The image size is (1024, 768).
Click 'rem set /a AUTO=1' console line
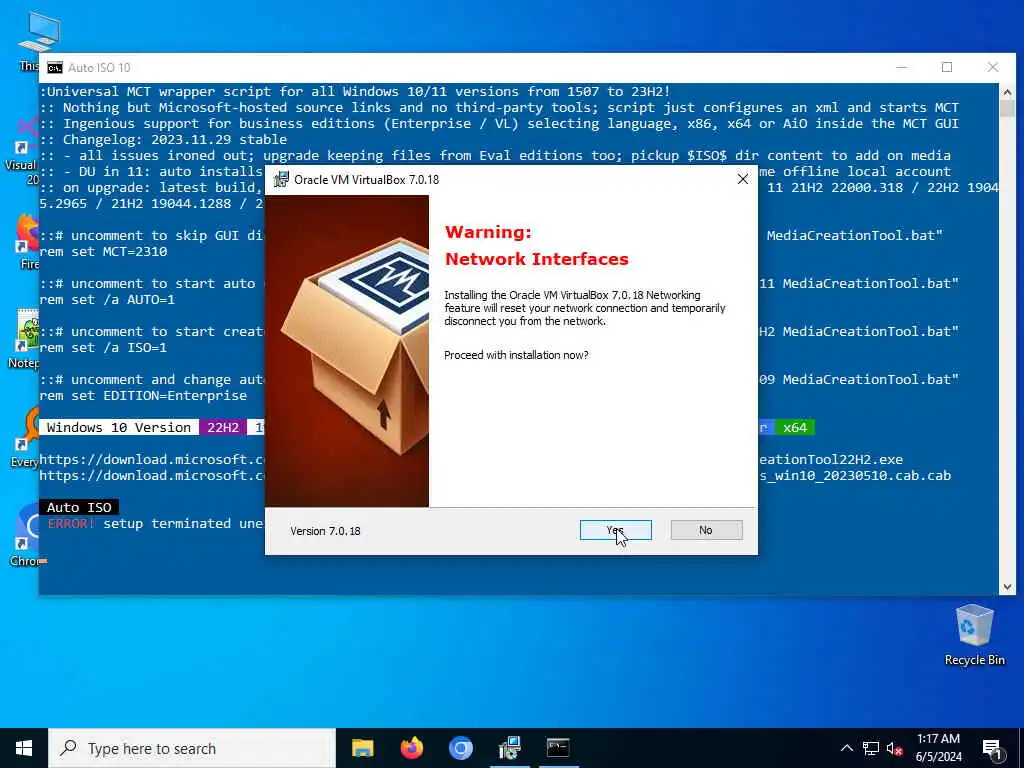click(107, 300)
